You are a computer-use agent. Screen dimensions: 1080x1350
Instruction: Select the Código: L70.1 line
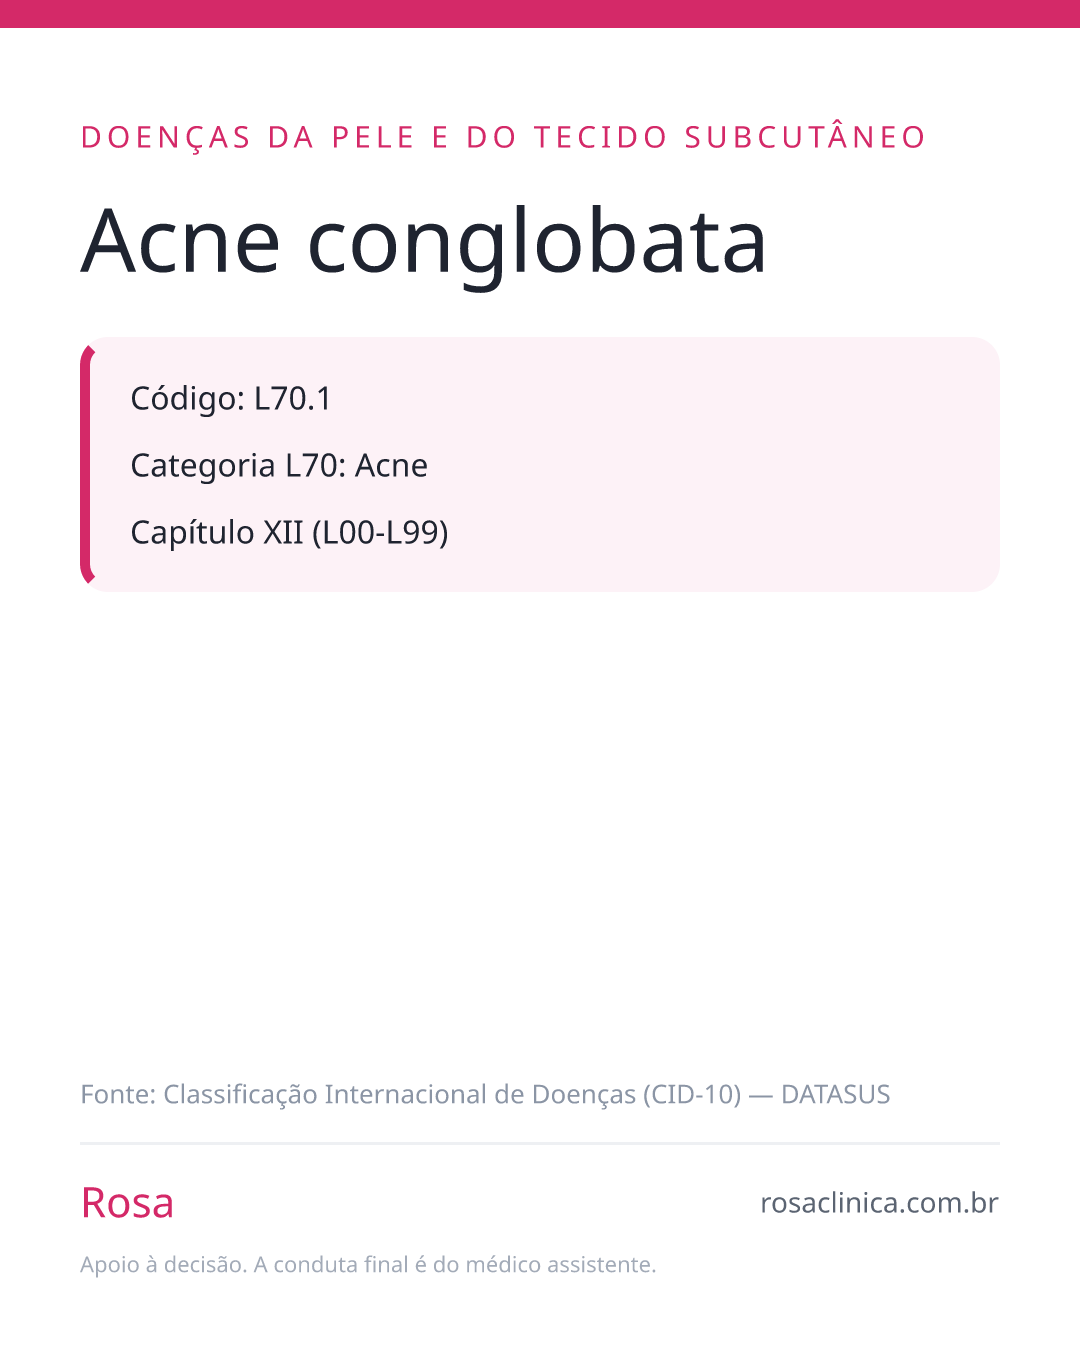point(231,398)
